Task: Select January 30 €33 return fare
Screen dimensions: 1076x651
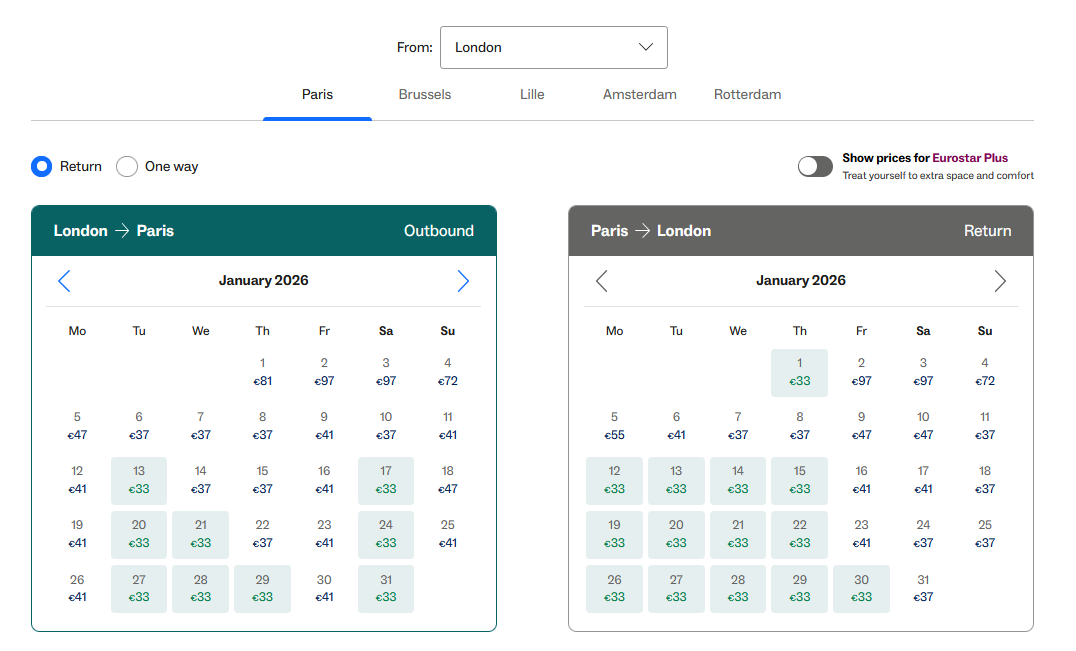Action: tap(861, 589)
